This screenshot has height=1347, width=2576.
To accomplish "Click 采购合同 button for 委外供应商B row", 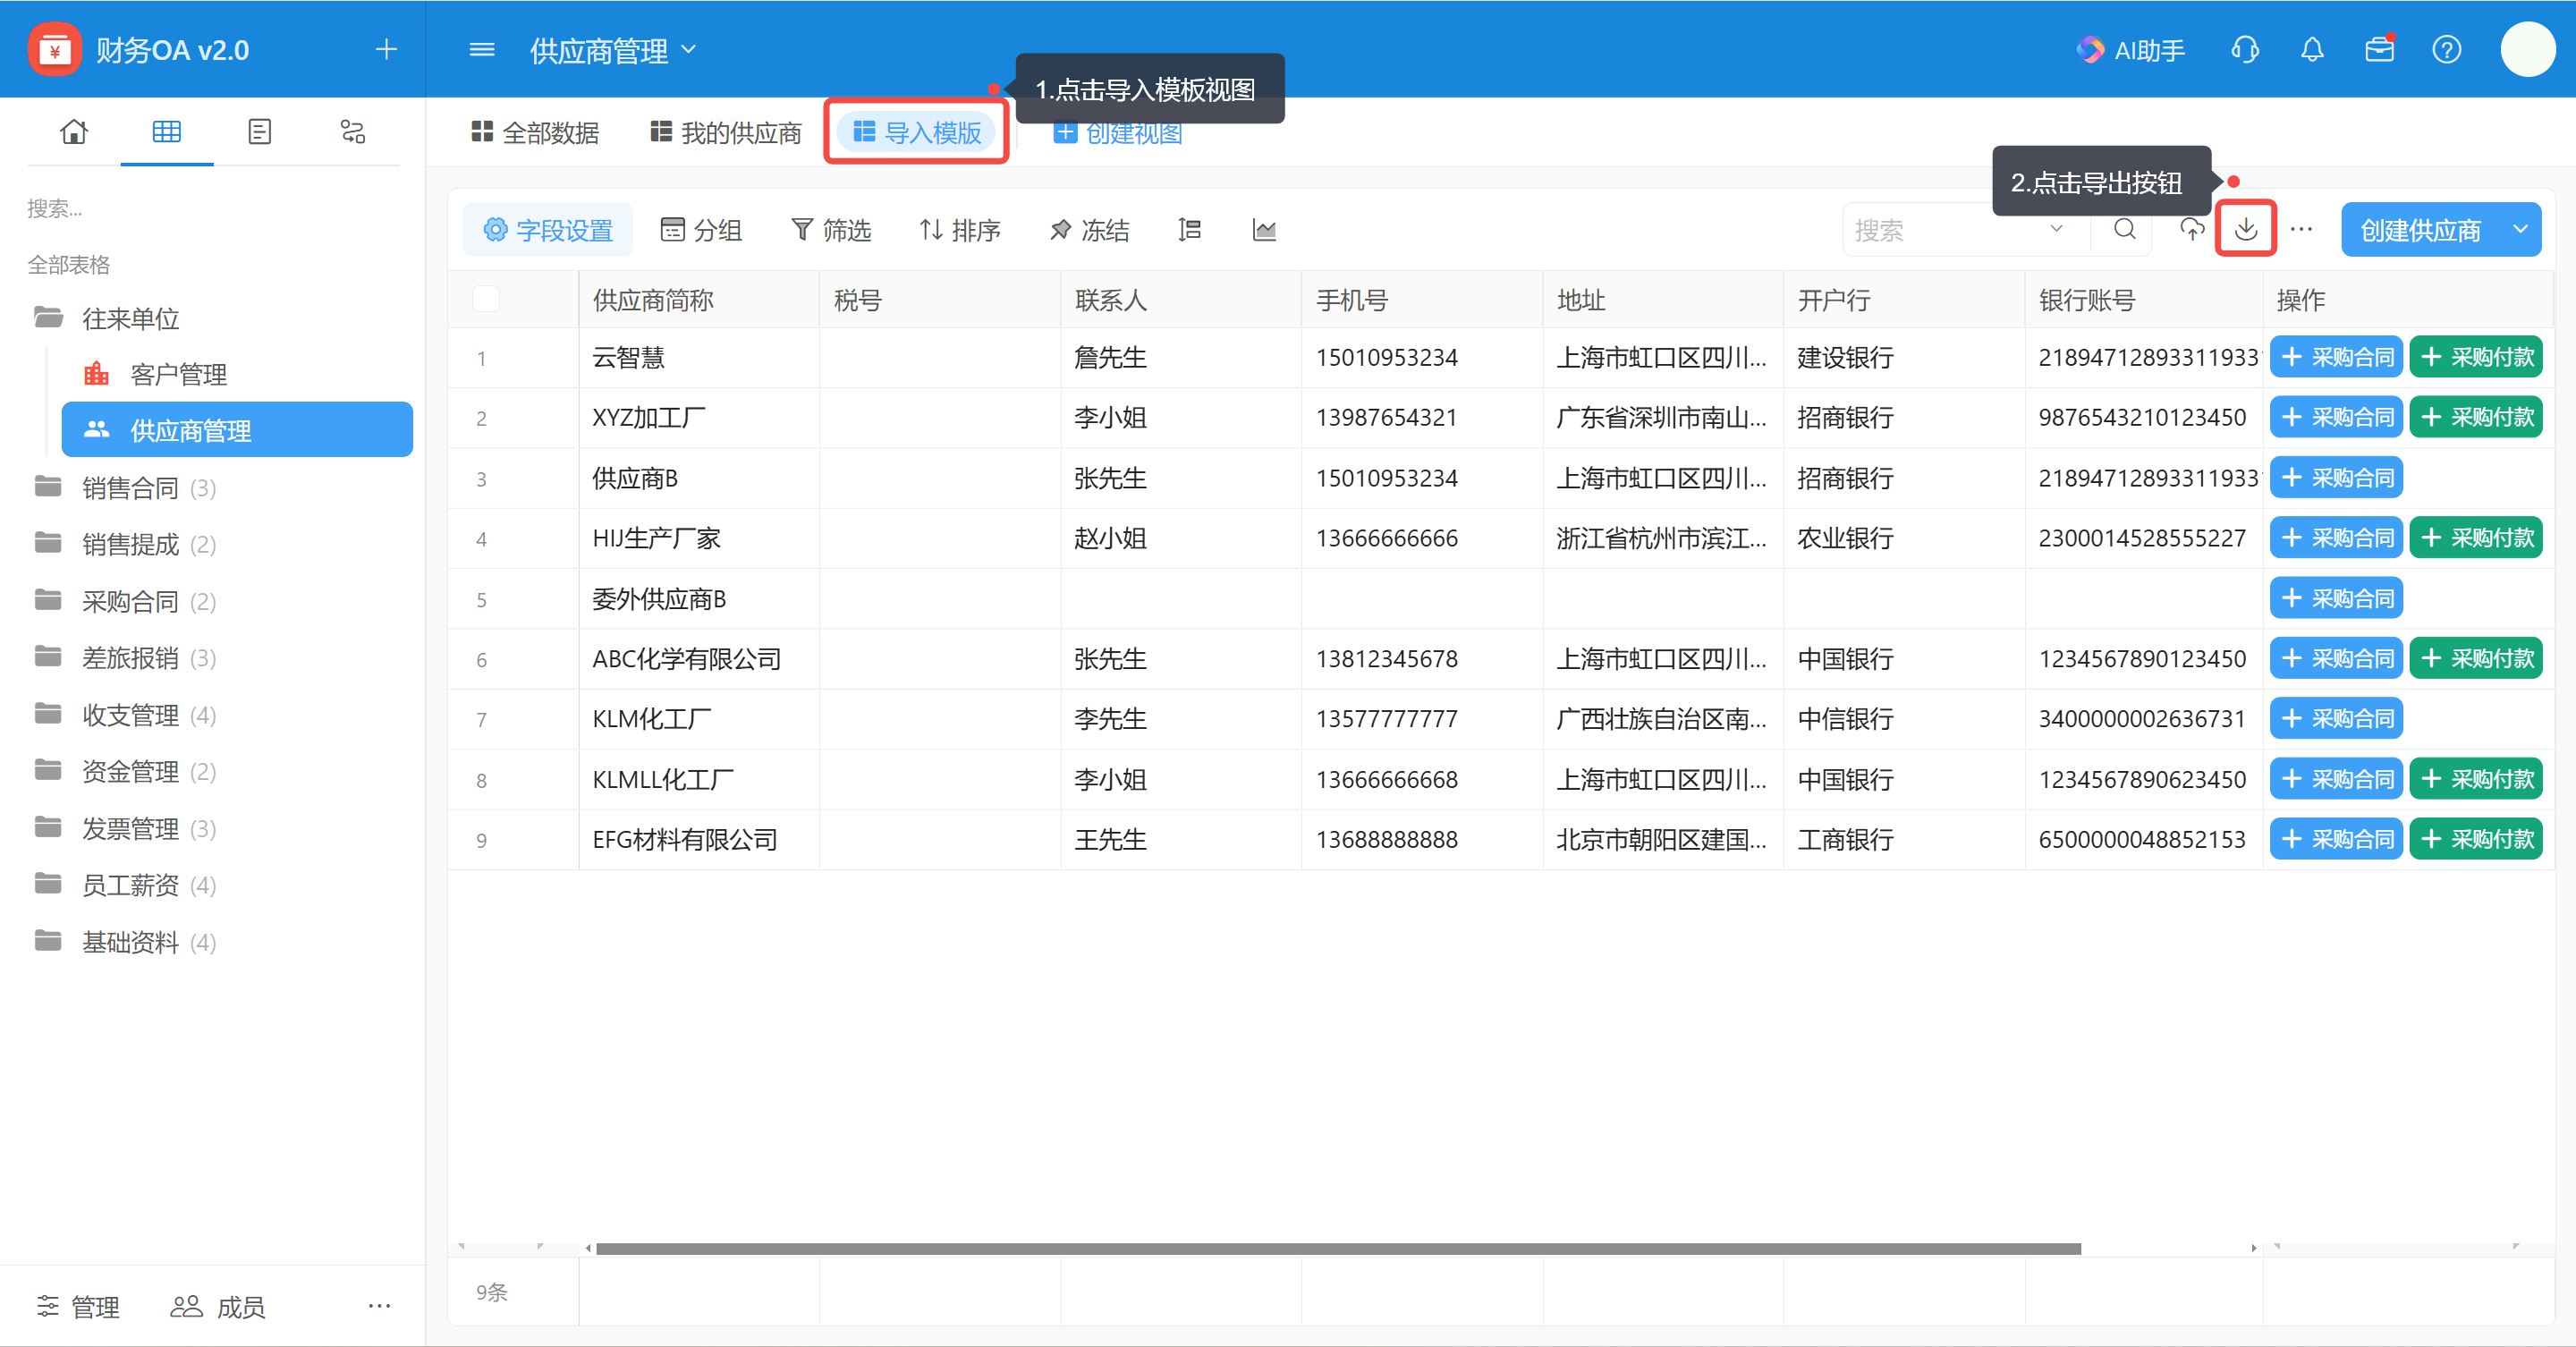I will (2336, 598).
